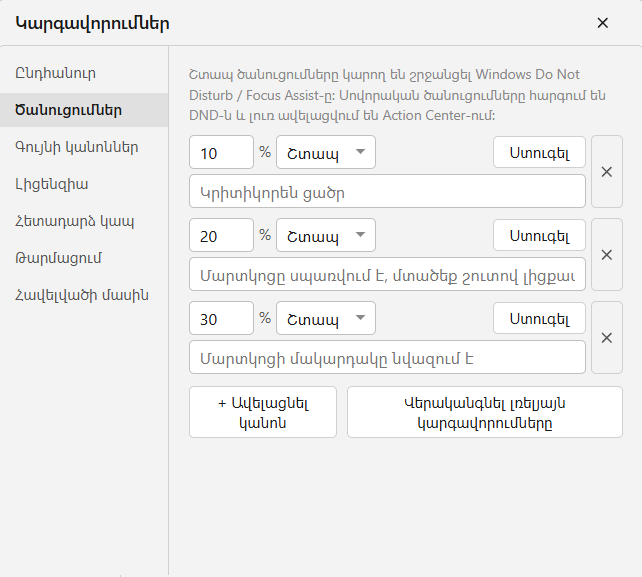Delete the 30% notification rule
This screenshot has height=577, width=642.
[607, 338]
